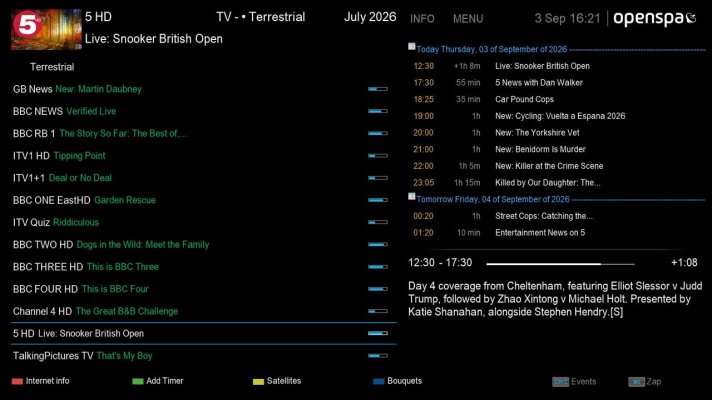This screenshot has width=712, height=400.
Task: Click the 12:30 - 17:30 event progress bar
Action: [560, 264]
